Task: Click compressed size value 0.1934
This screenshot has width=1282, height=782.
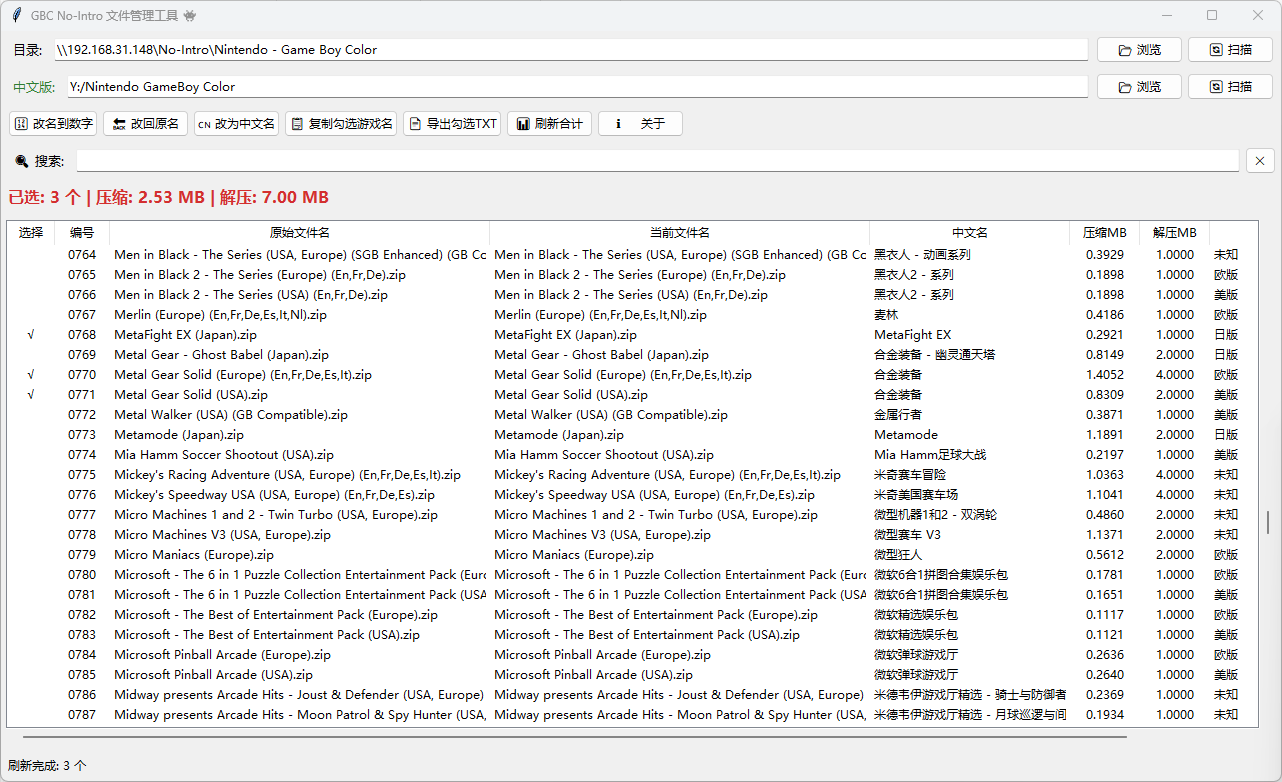Action: (x=1105, y=715)
